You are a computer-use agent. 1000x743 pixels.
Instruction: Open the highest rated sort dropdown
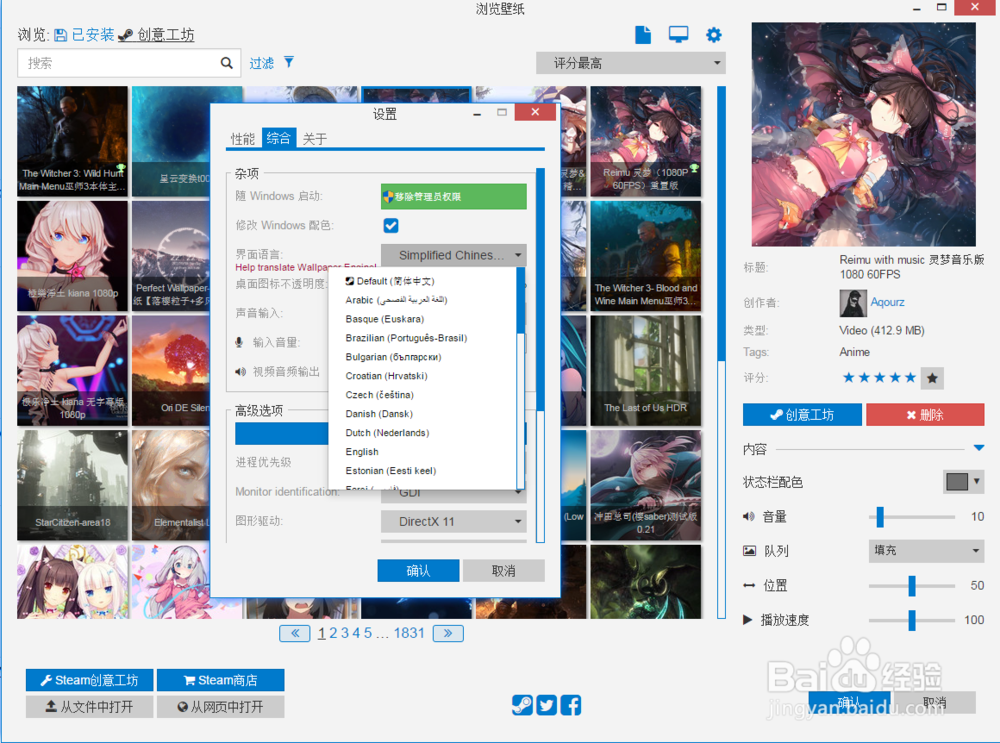[631, 63]
